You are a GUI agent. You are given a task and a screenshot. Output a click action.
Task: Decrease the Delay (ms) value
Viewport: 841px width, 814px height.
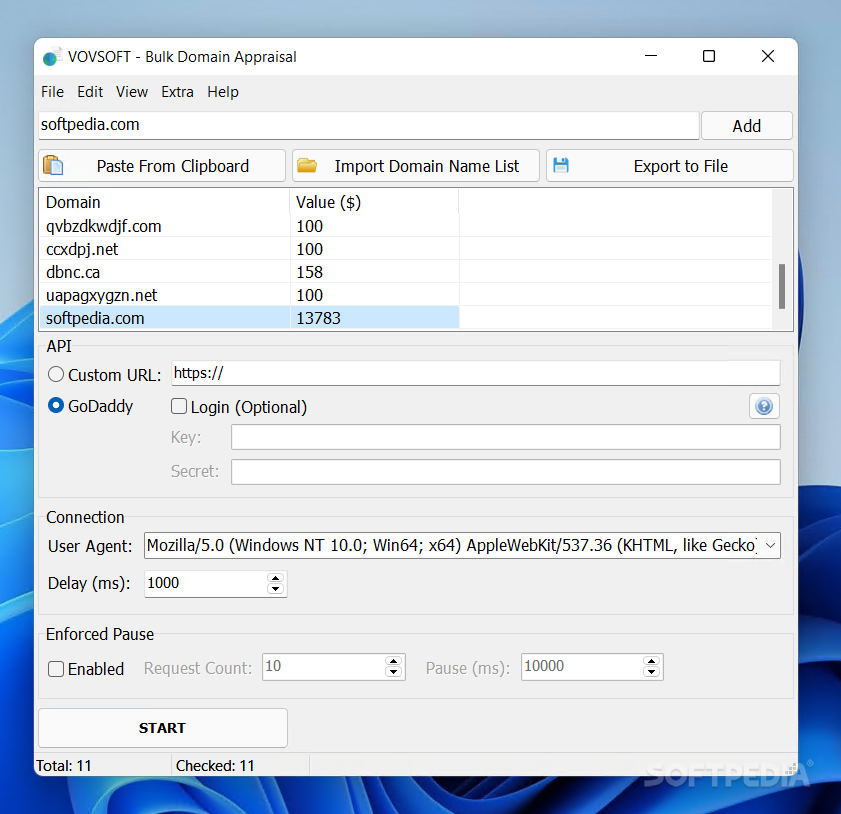coord(275,589)
